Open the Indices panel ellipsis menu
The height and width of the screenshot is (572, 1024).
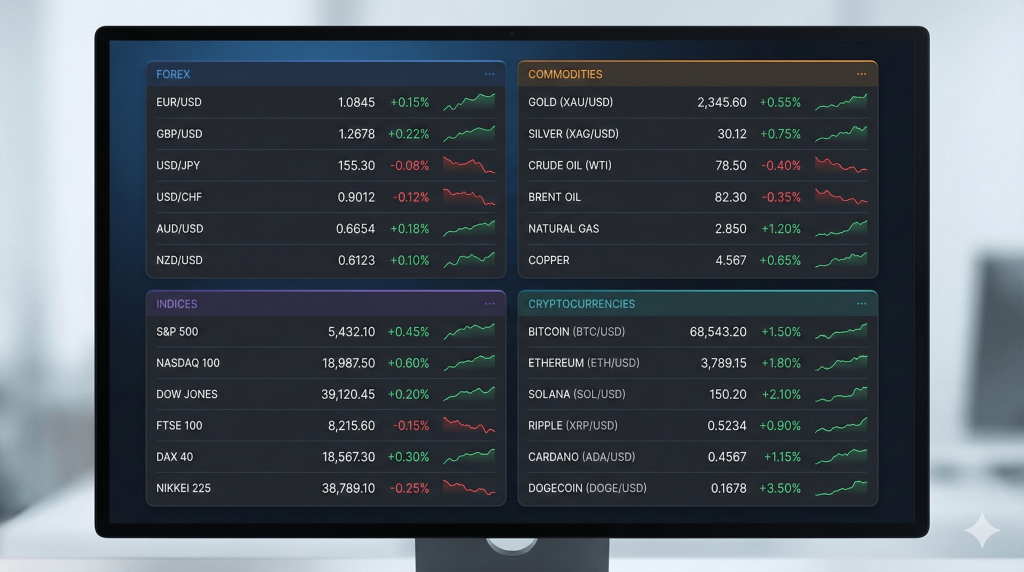489,303
